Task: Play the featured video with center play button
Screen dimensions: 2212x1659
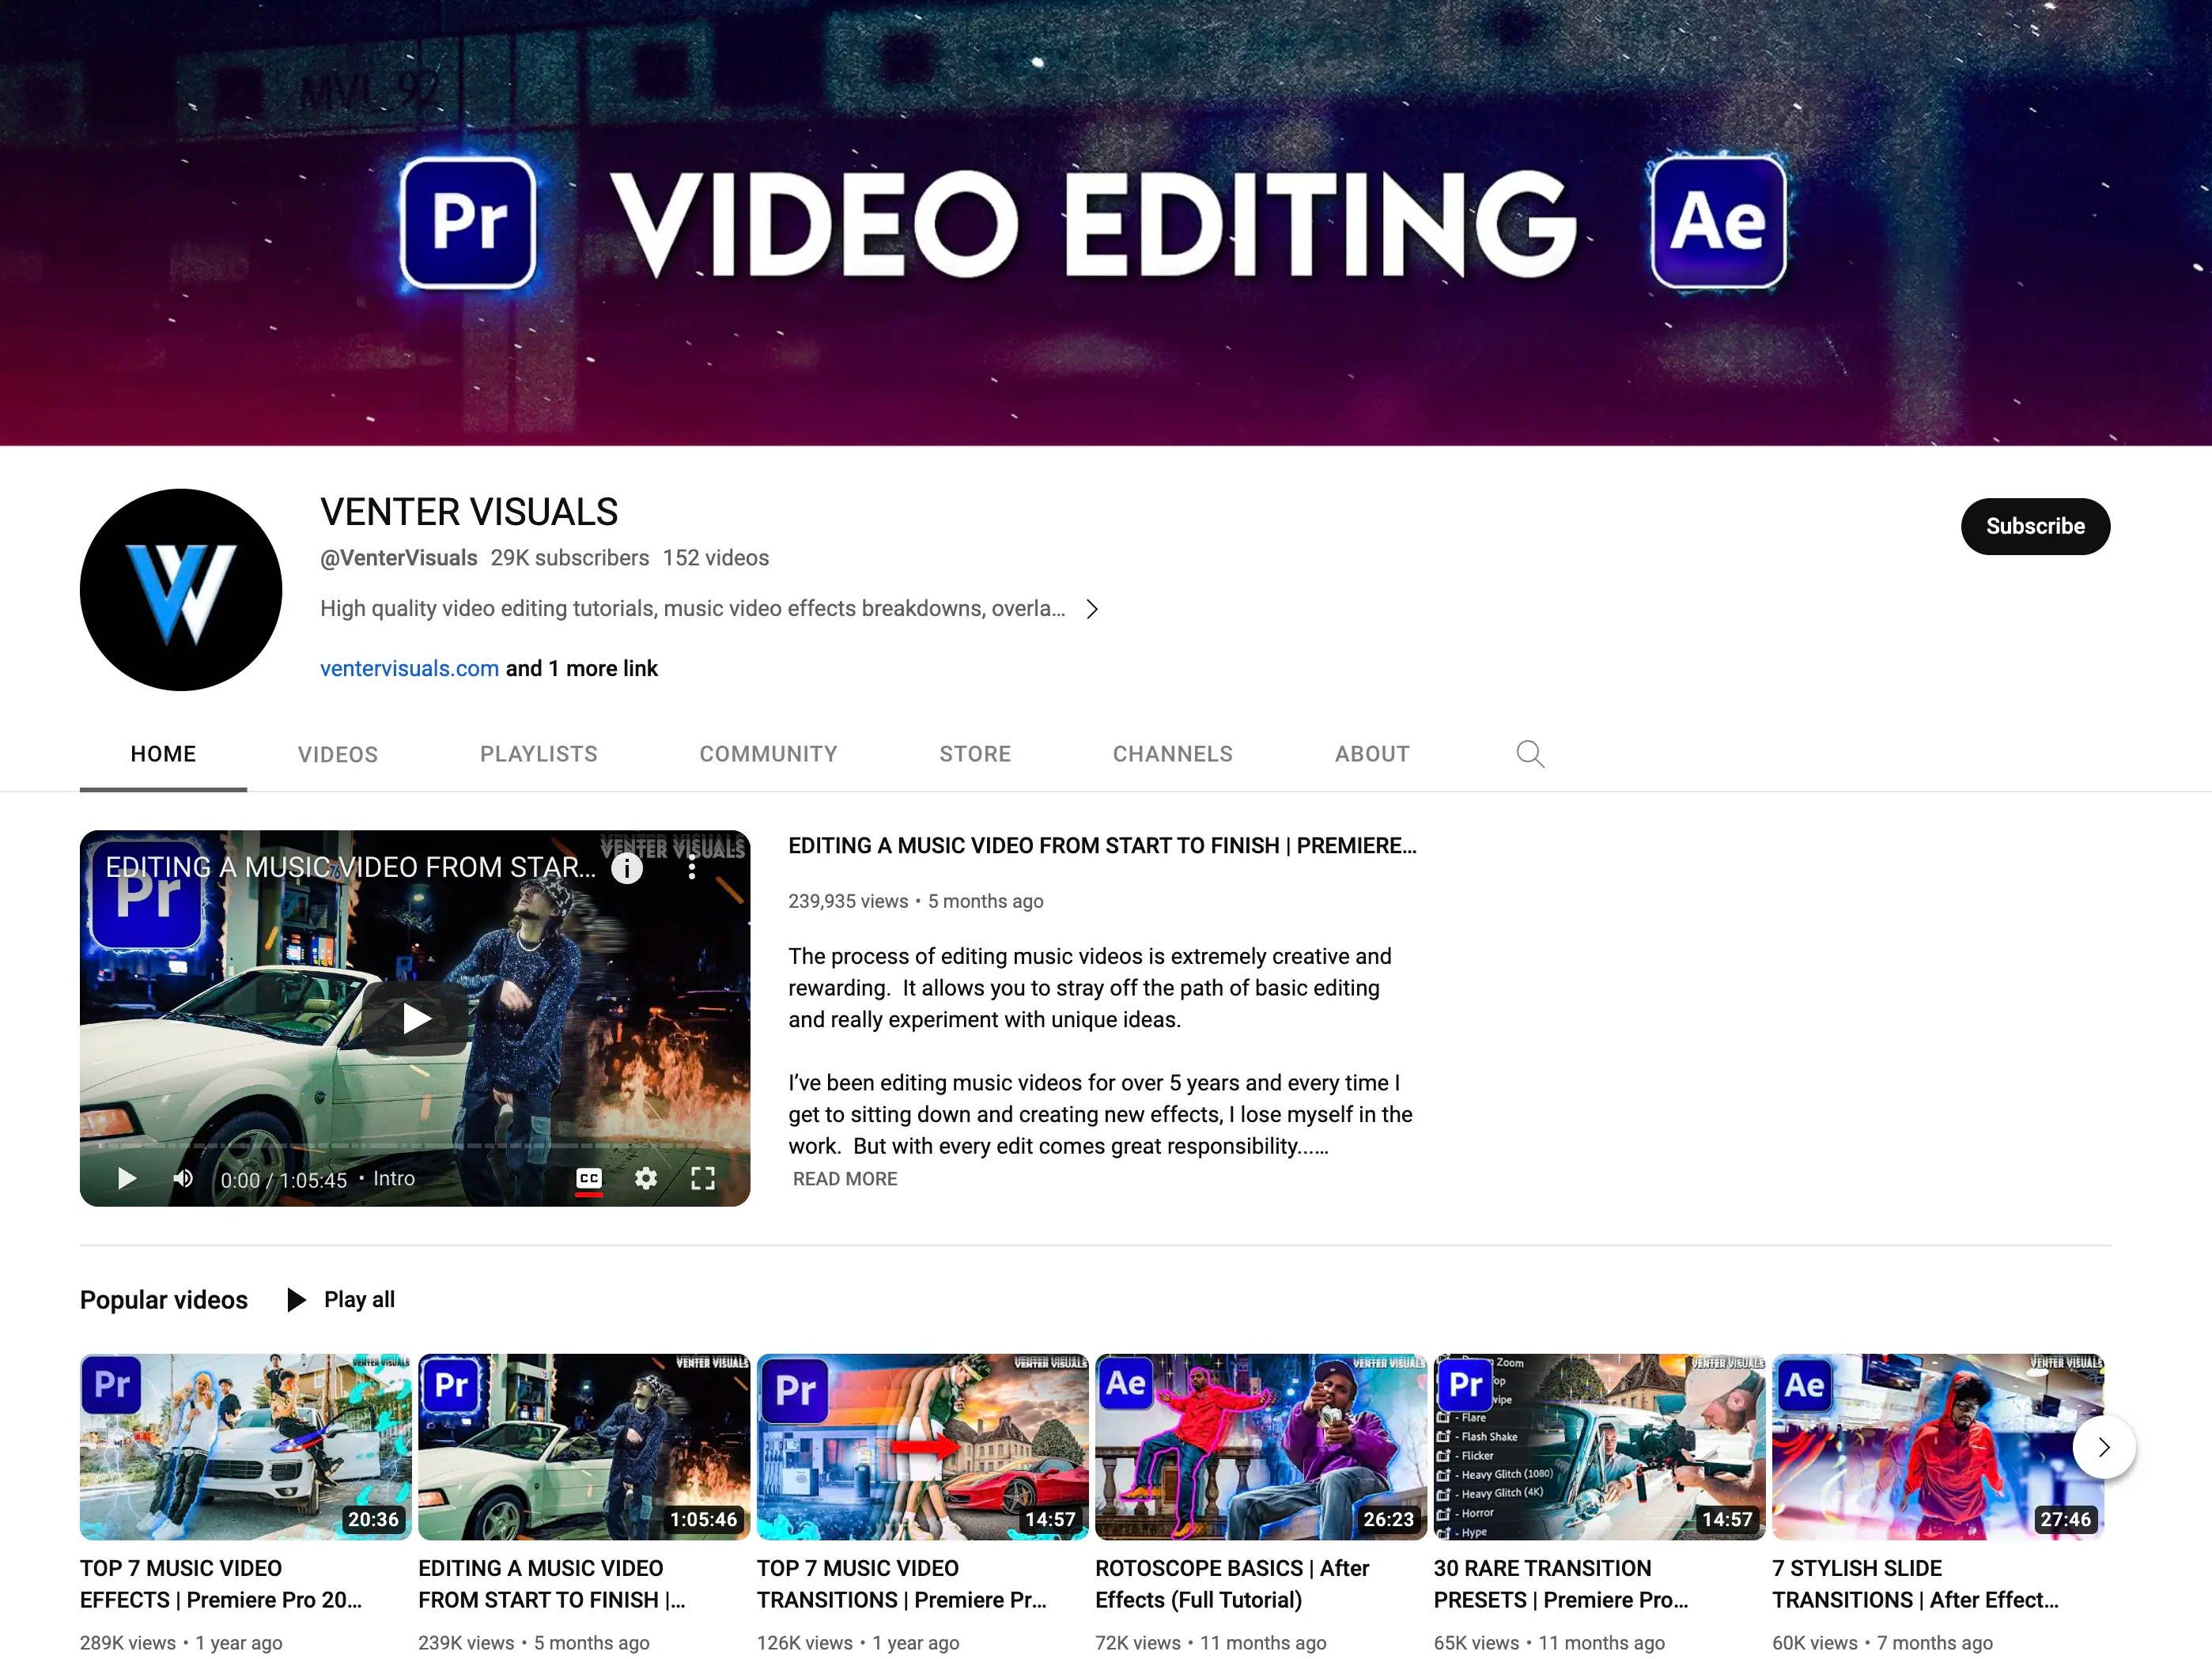Action: pos(416,1018)
